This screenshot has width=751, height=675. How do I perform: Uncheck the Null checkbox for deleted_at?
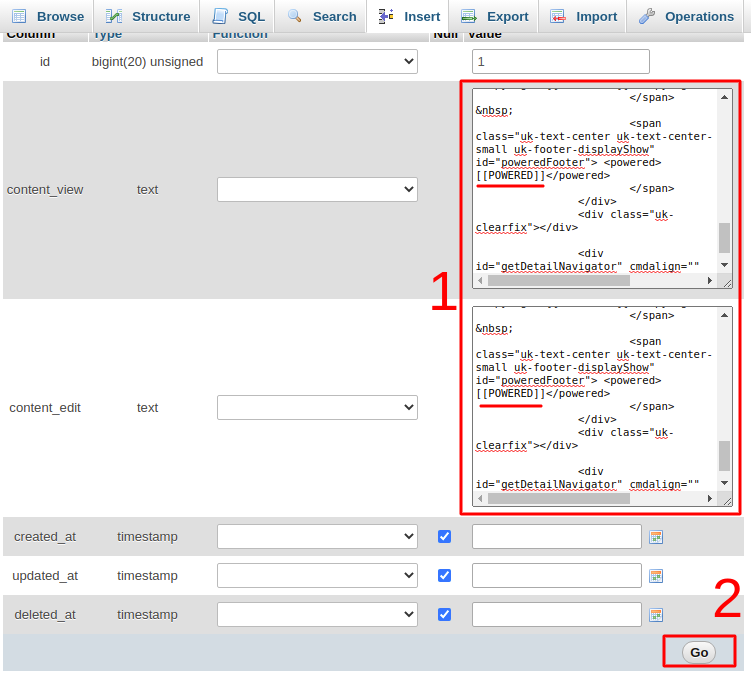point(444,614)
